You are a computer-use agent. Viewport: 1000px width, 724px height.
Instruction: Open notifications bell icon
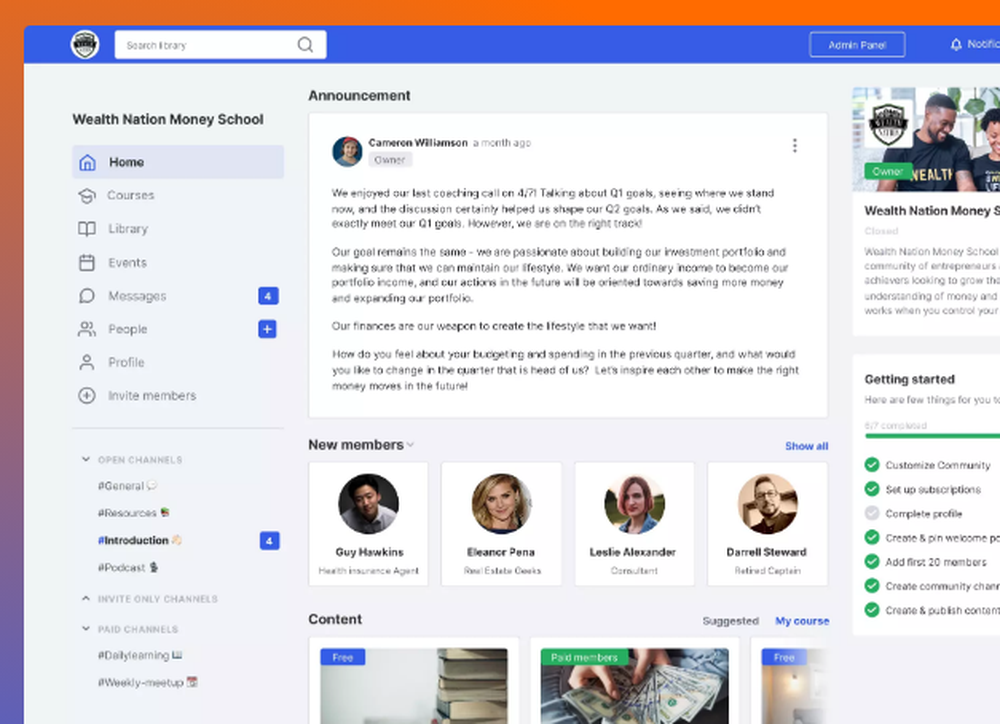[955, 45]
